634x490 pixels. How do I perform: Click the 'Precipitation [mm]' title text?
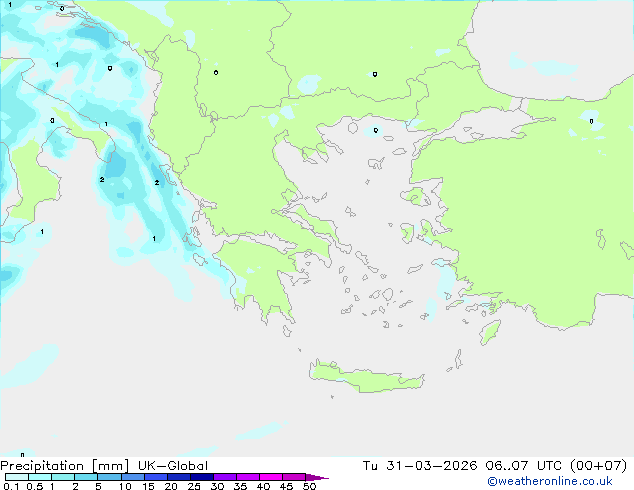click(65, 466)
